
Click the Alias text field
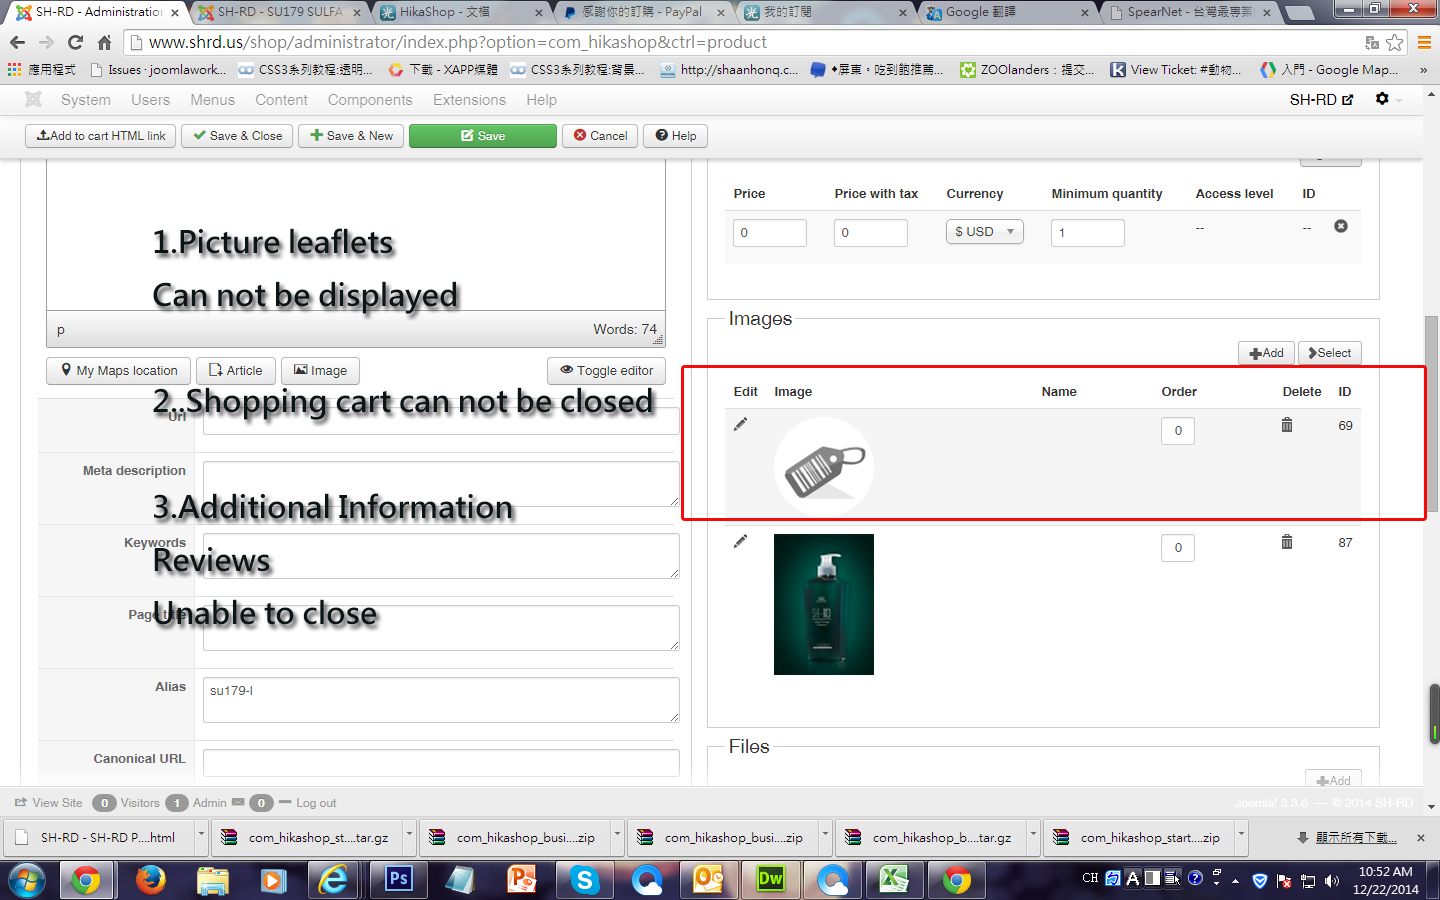click(441, 700)
